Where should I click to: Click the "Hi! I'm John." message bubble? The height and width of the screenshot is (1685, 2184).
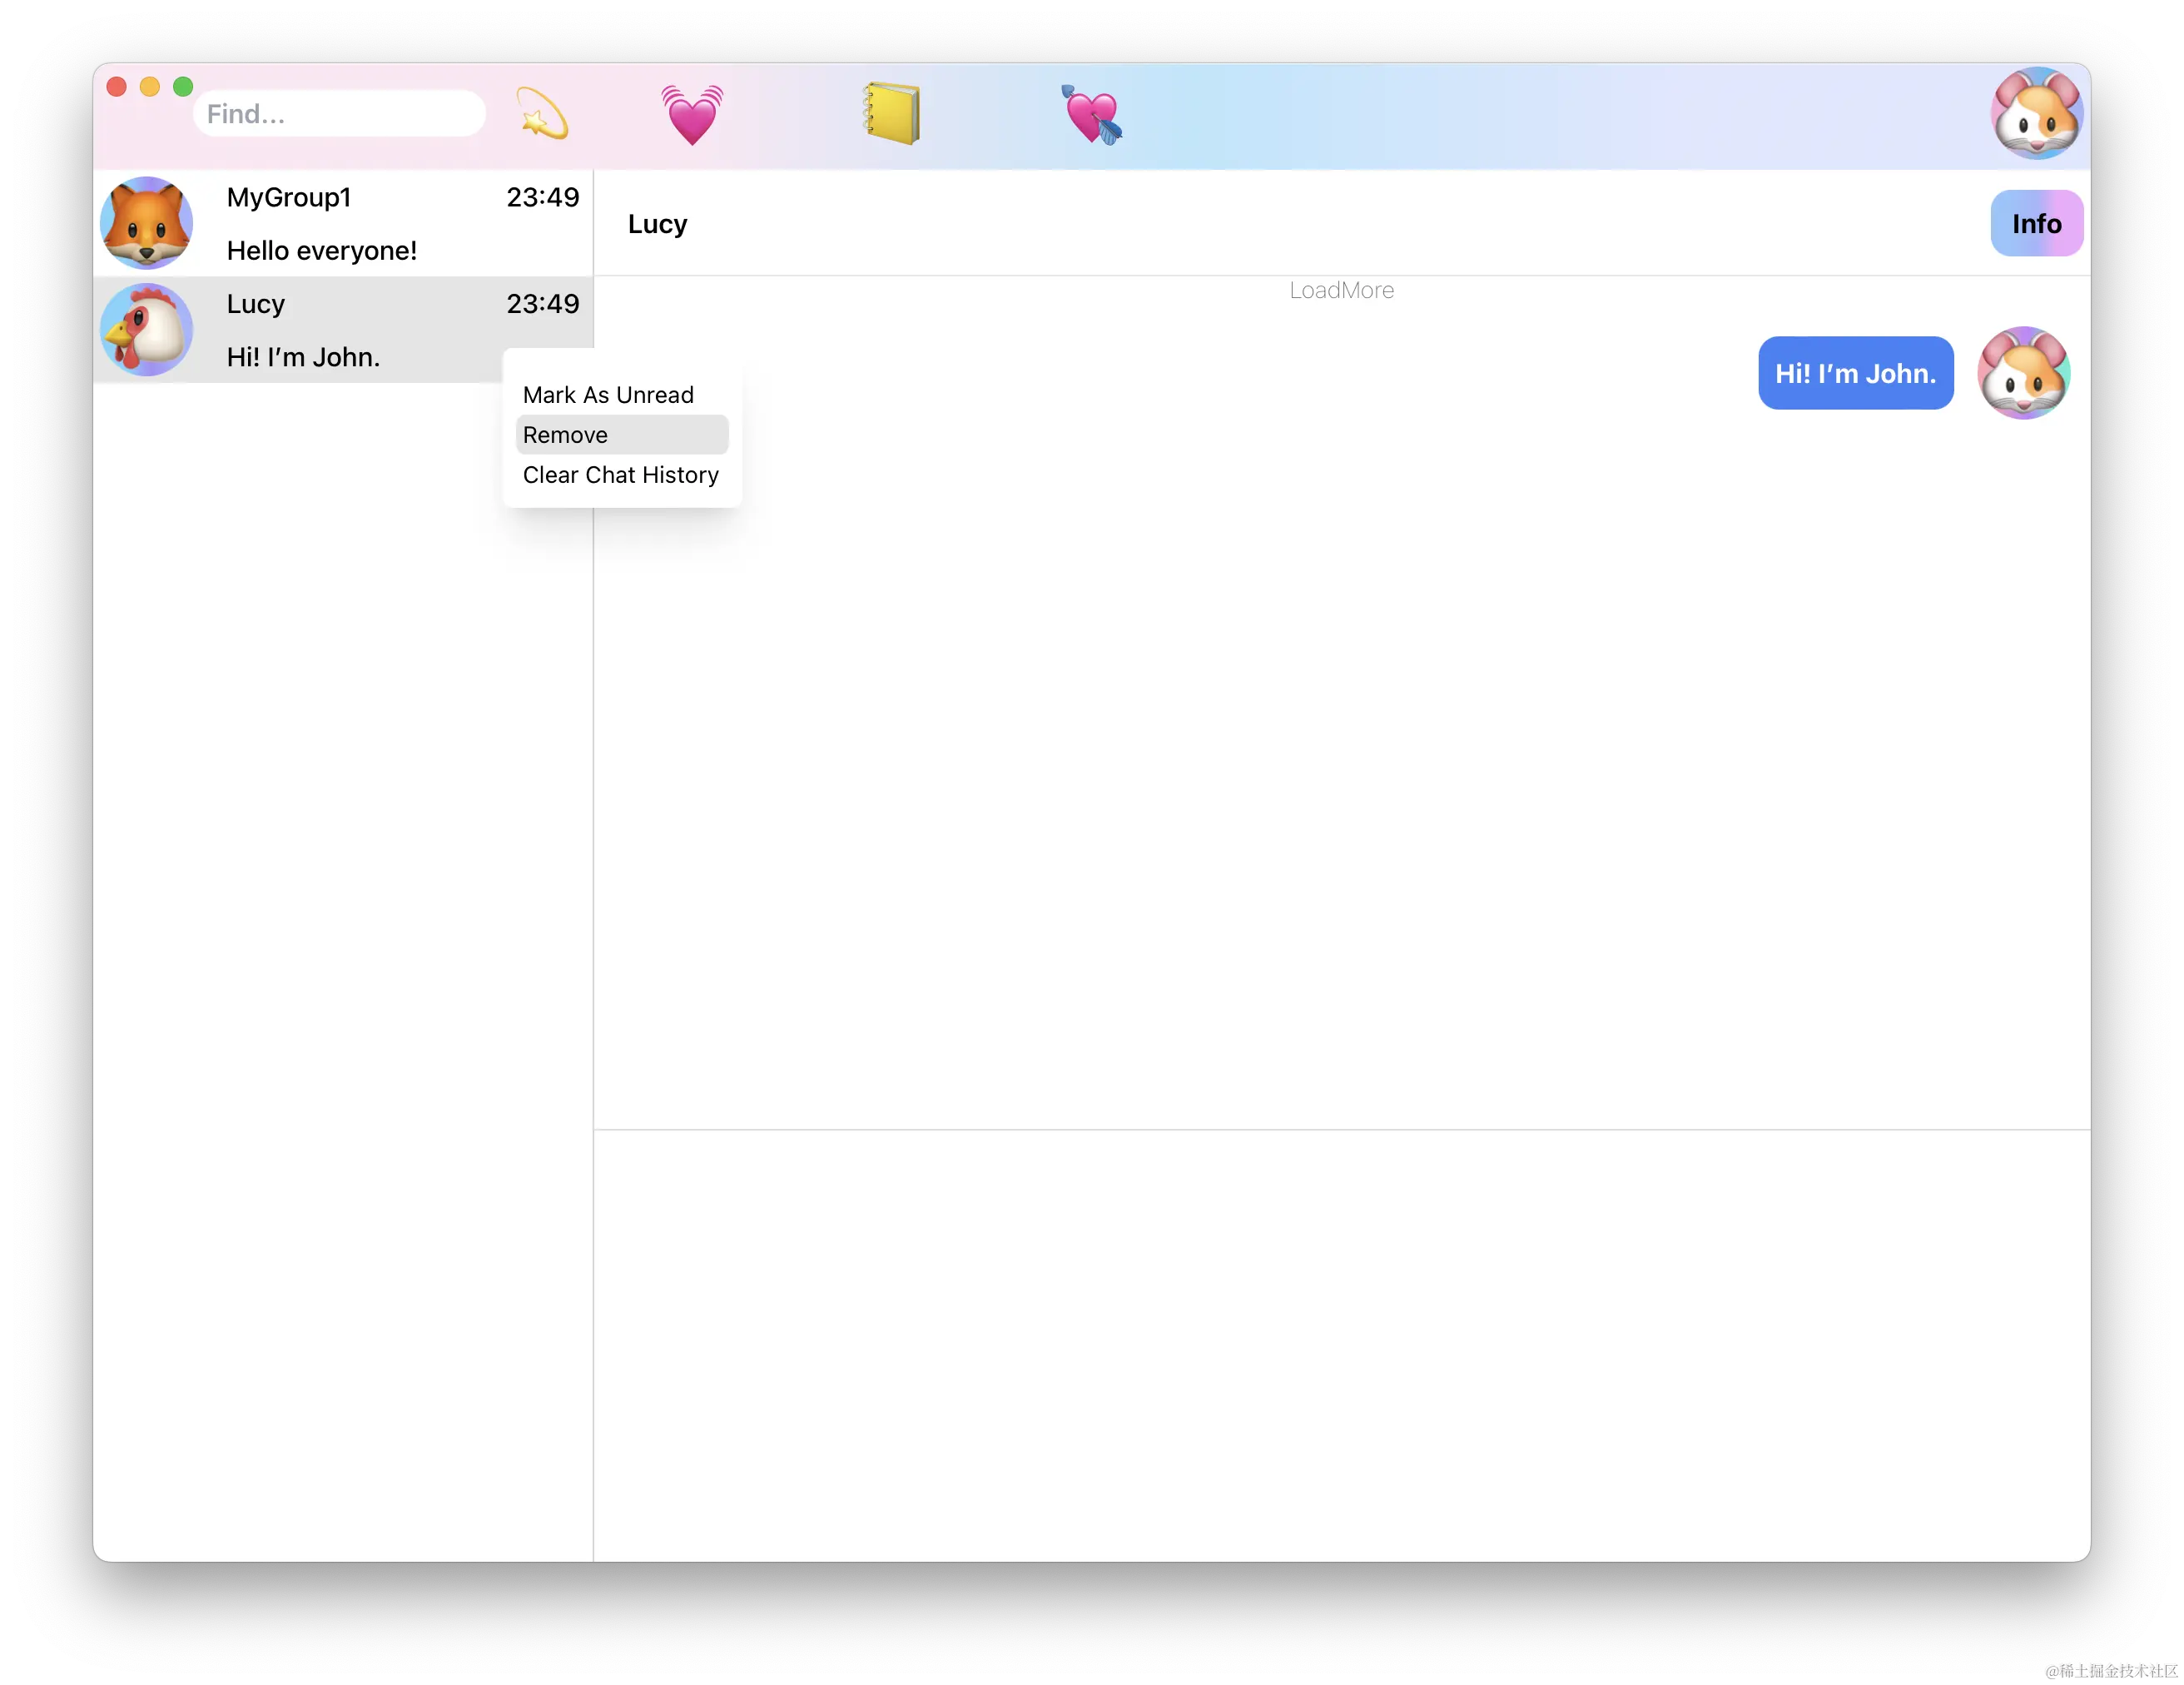1855,373
